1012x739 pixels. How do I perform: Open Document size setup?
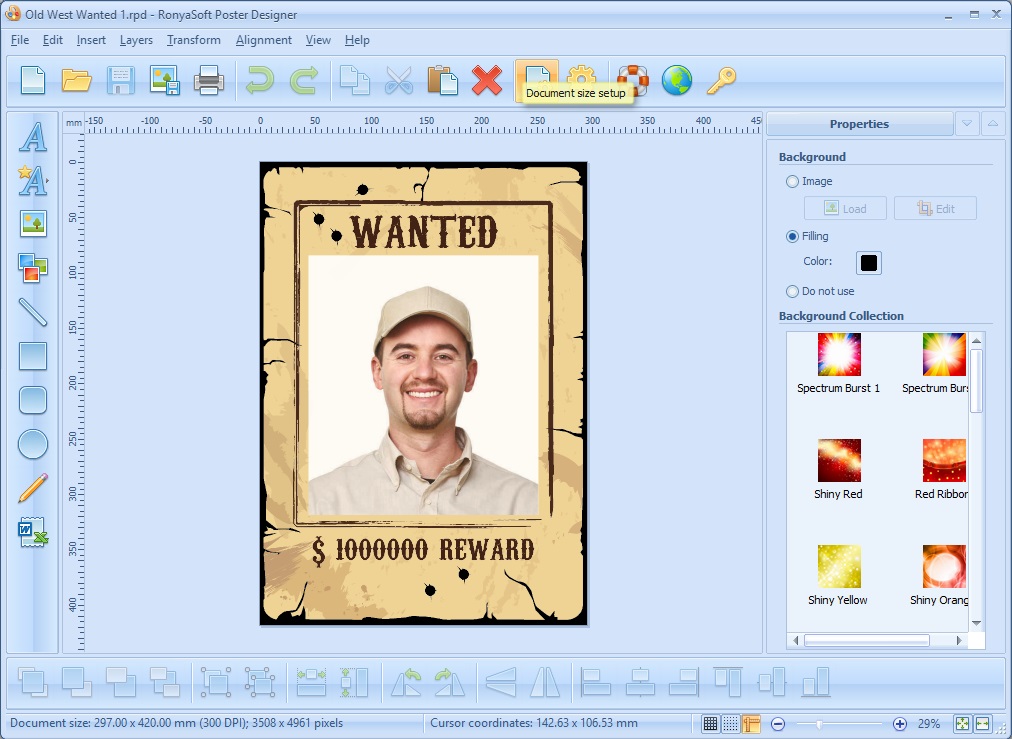point(536,81)
